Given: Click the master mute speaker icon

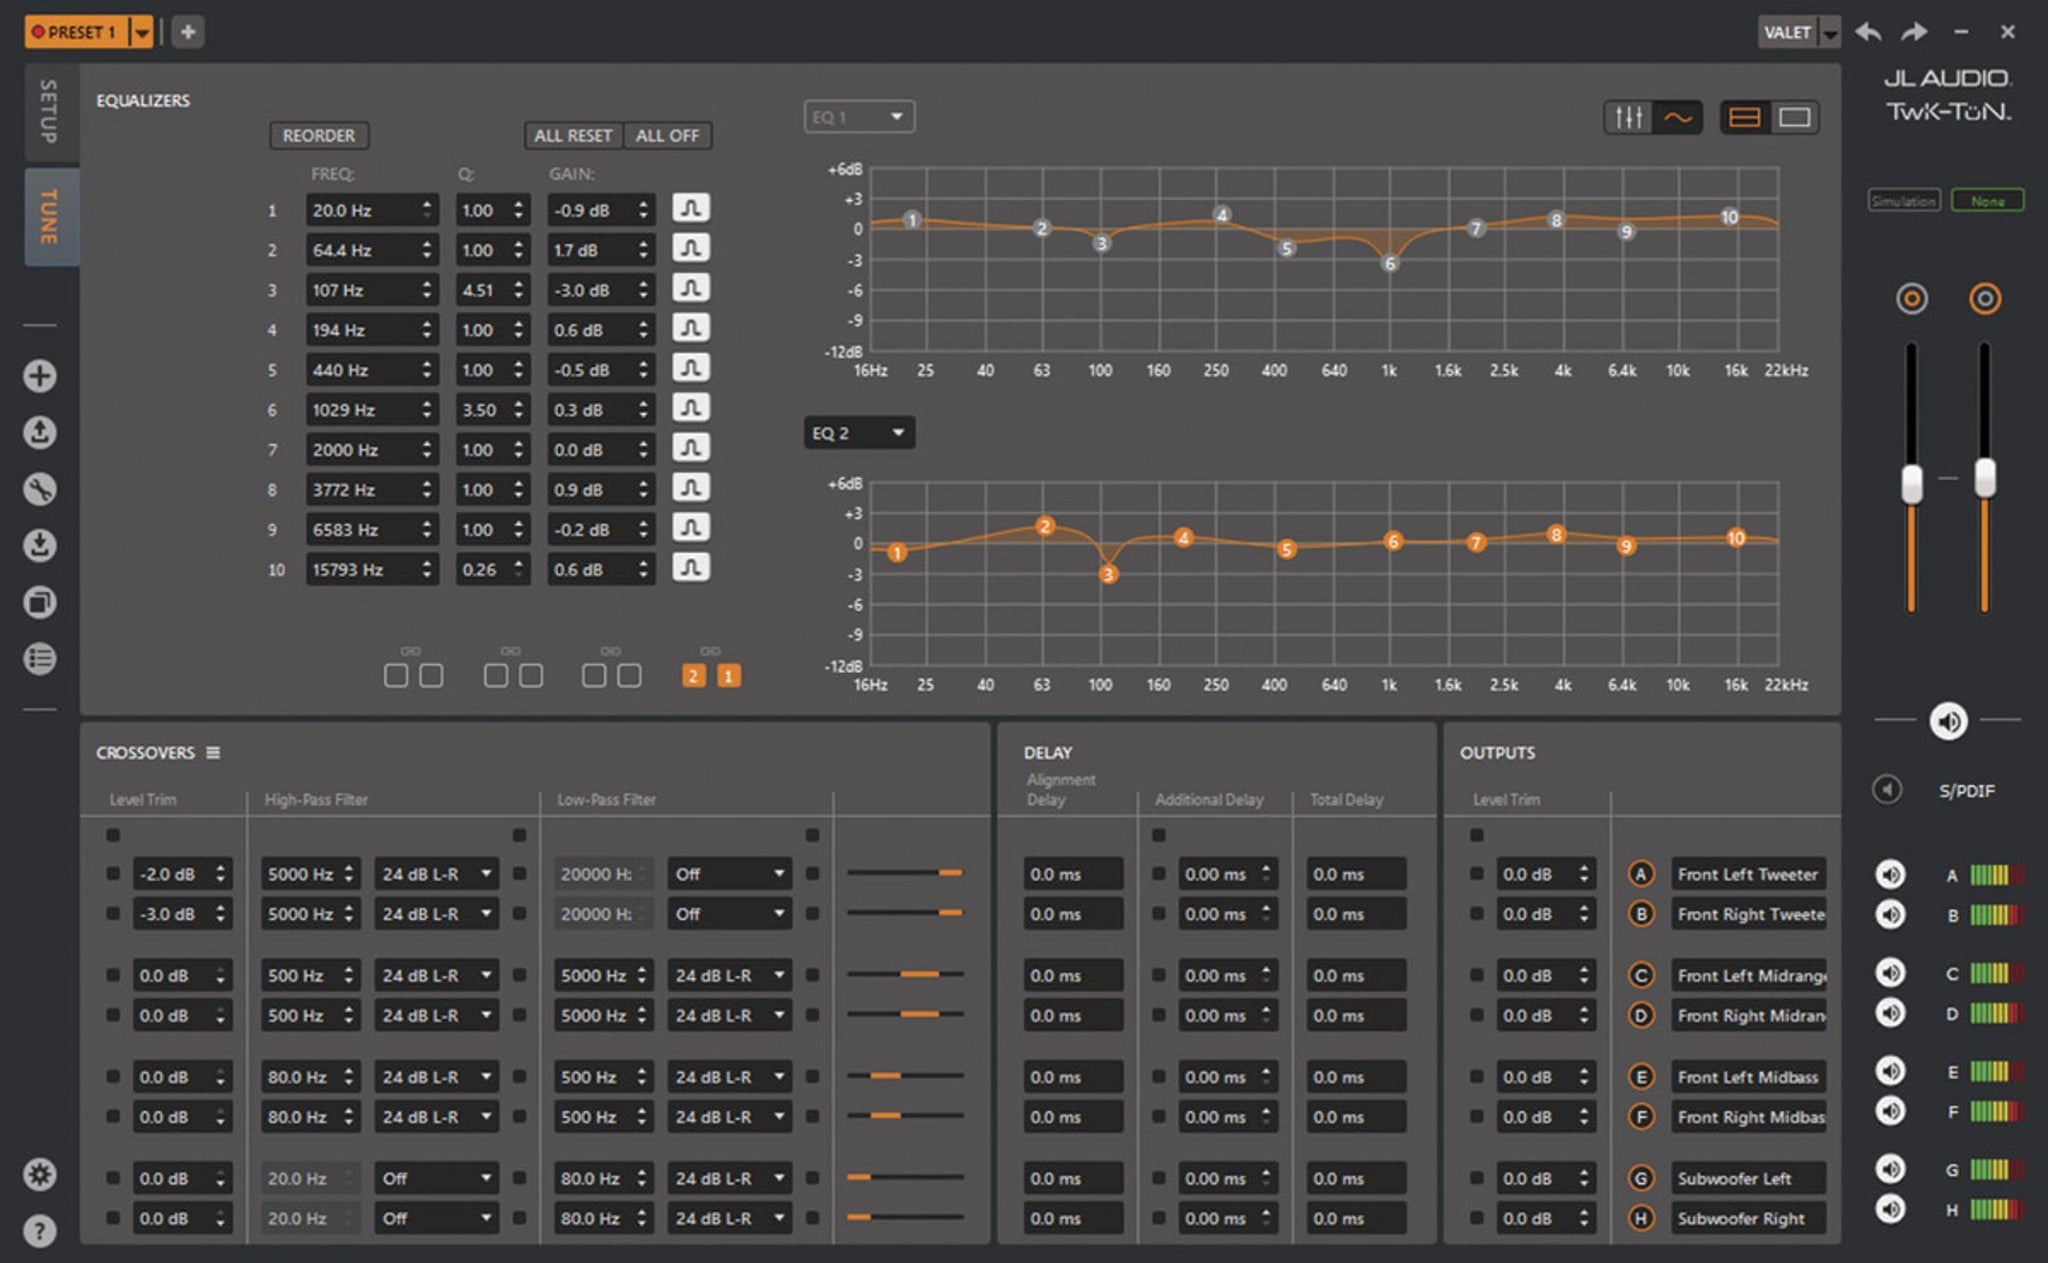Looking at the screenshot, I should pyautogui.click(x=1948, y=721).
